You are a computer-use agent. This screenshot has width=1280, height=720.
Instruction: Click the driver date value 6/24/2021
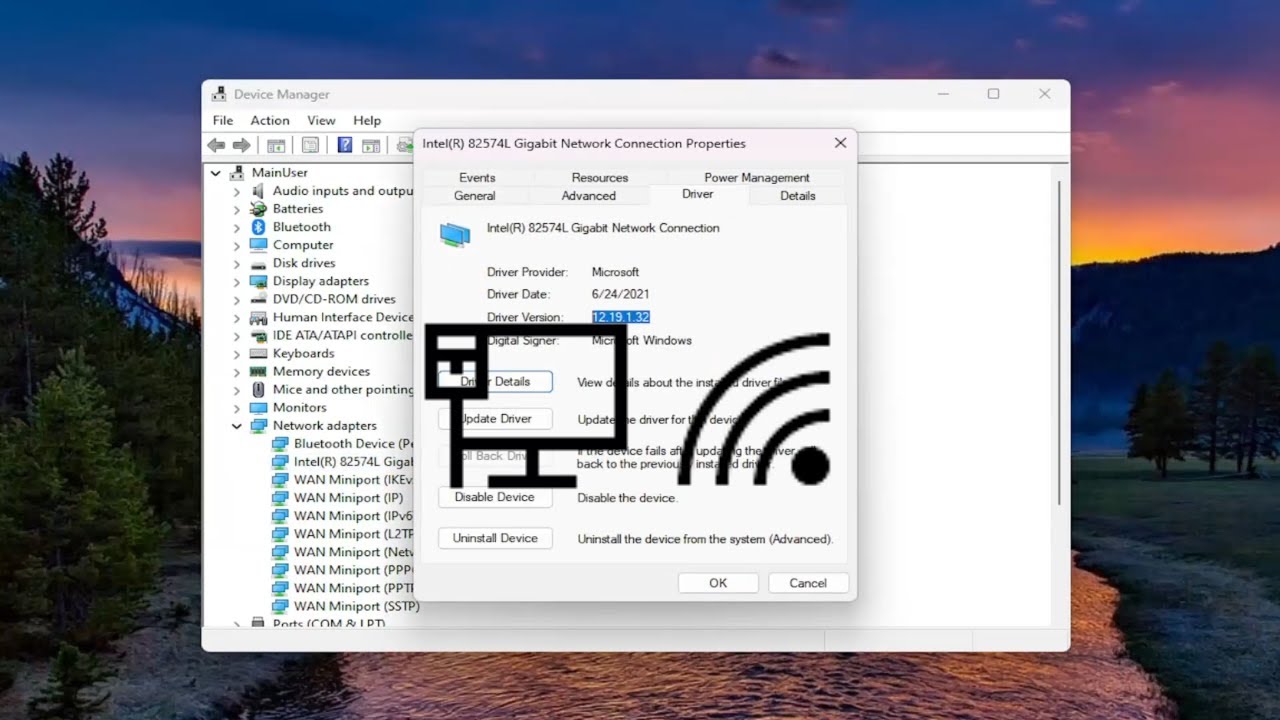(620, 294)
